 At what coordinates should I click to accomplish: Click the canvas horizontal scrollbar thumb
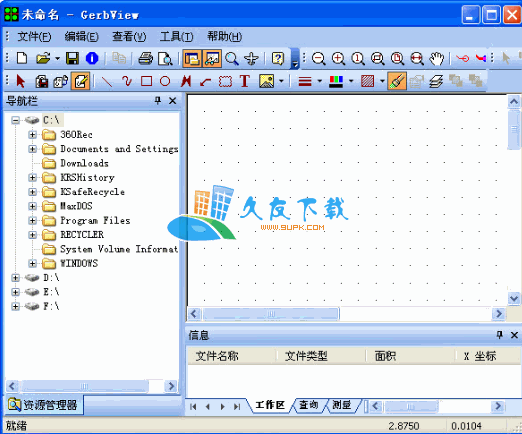[271, 314]
